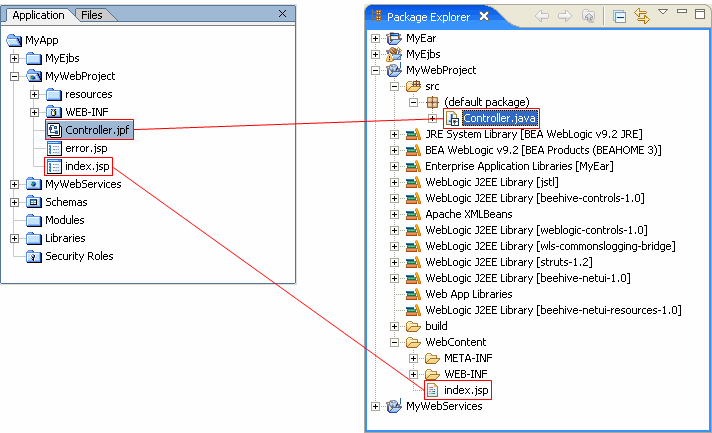Select index.jsp icon in Application panel
This screenshot has height=433, width=712.
click(x=54, y=167)
